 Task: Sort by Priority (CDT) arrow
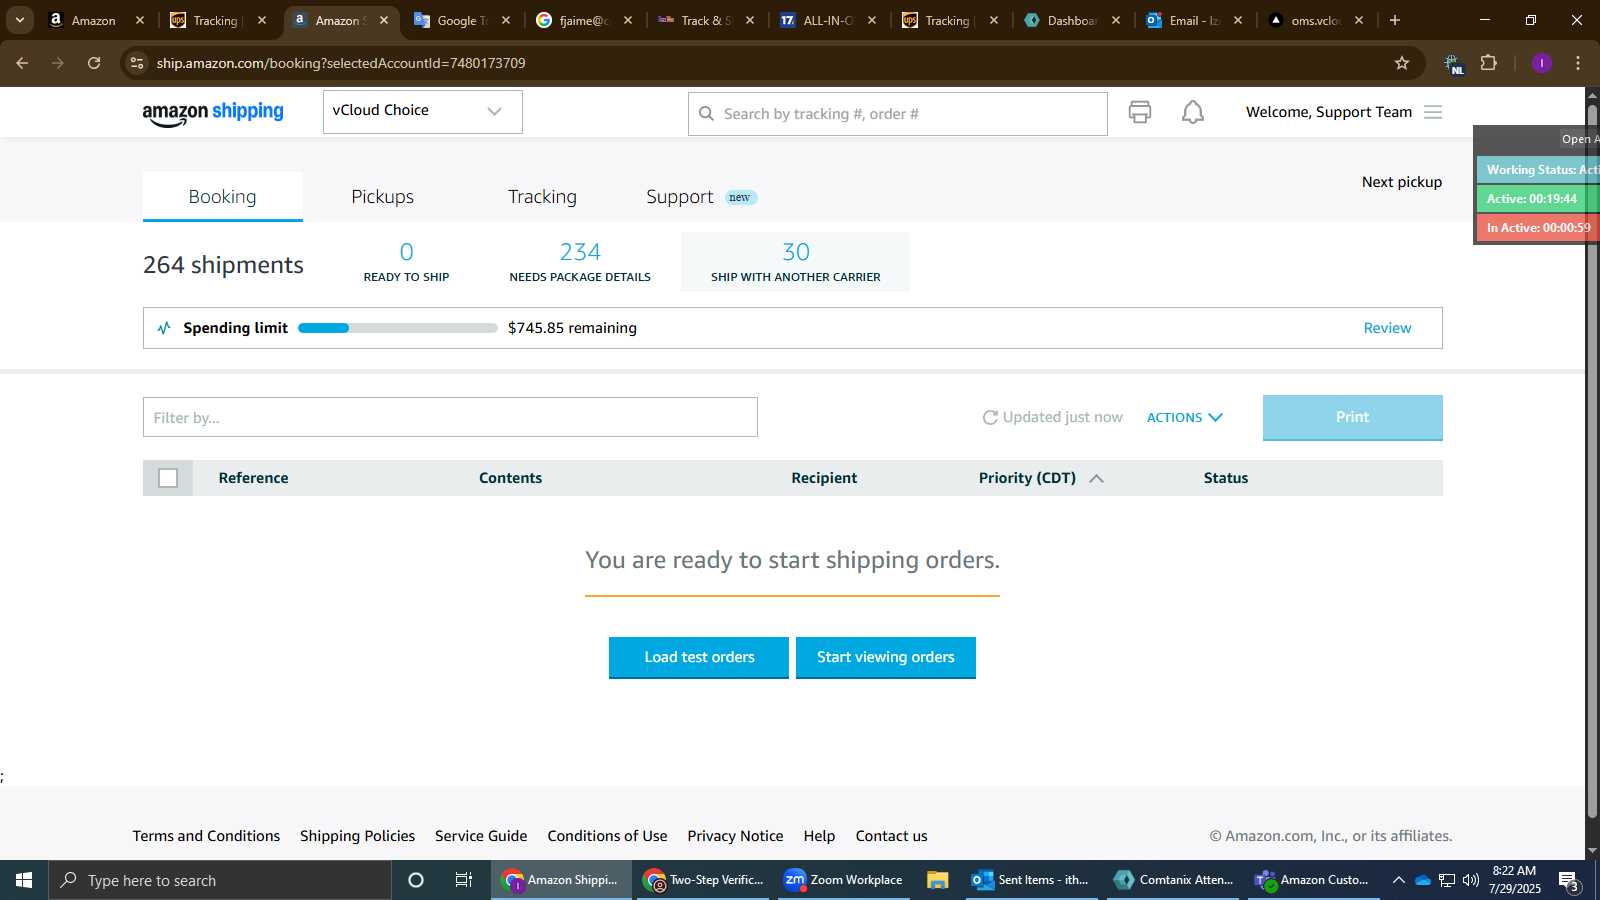(1096, 479)
